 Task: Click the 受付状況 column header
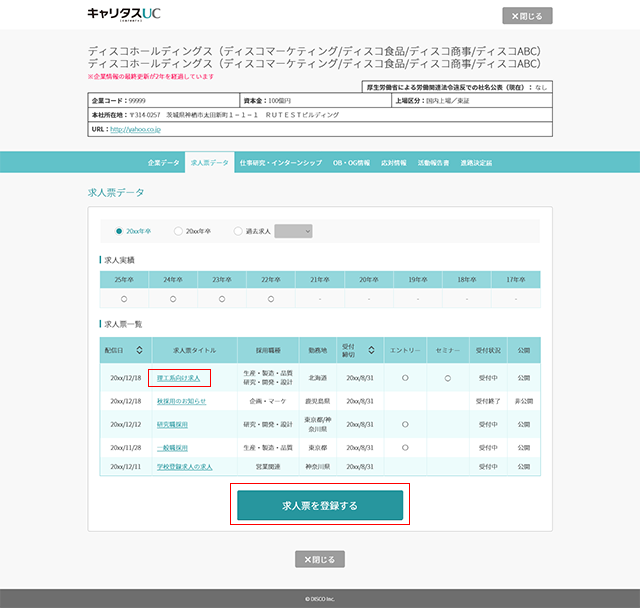pos(488,350)
